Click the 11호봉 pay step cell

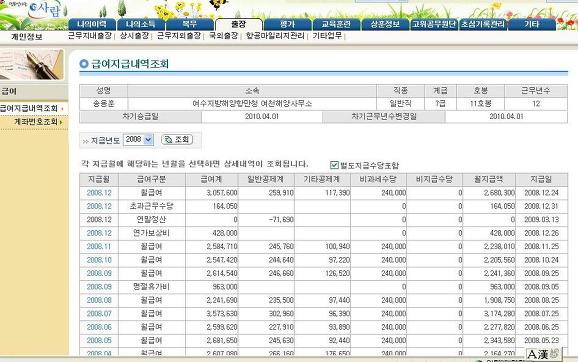[480, 104]
